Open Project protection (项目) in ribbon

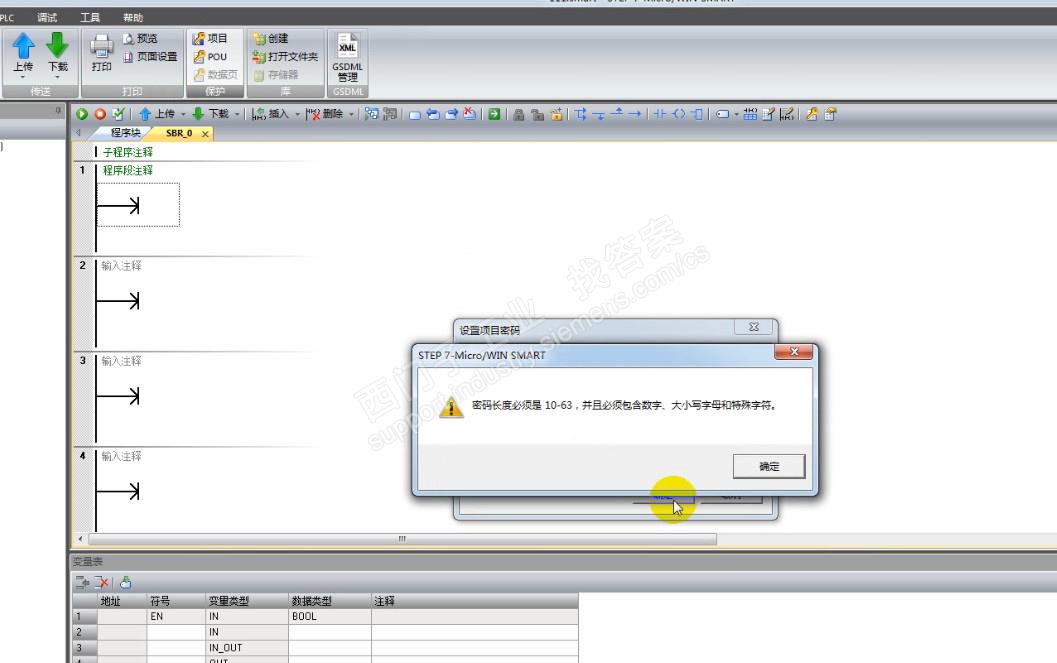(x=210, y=38)
